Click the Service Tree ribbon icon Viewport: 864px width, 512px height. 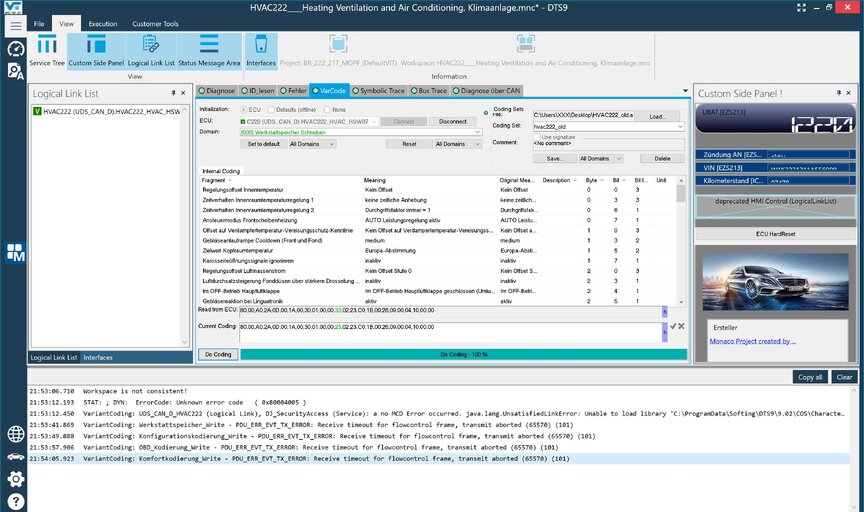tap(47, 51)
